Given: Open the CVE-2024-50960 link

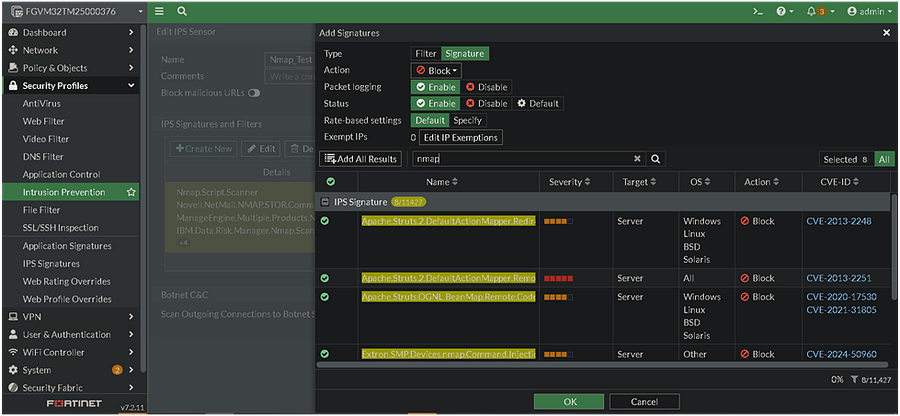Looking at the screenshot, I should point(841,354).
